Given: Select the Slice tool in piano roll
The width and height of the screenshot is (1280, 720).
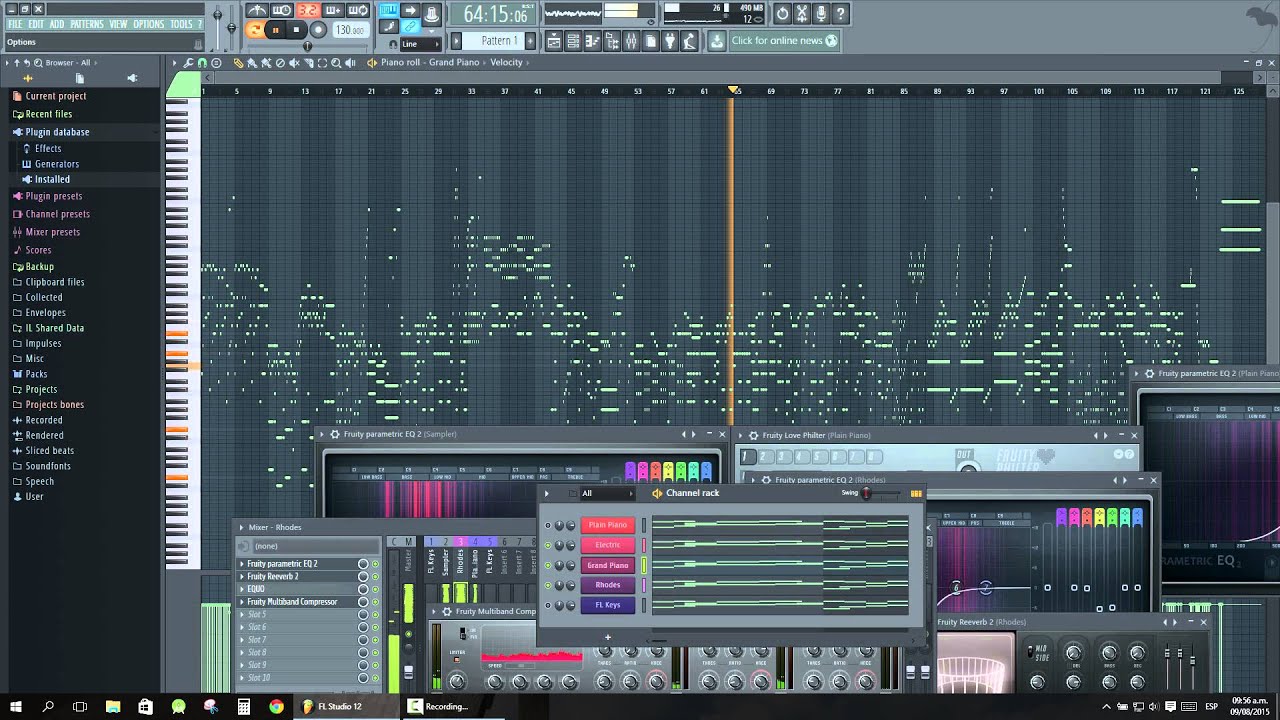Looking at the screenshot, I should (x=308, y=63).
